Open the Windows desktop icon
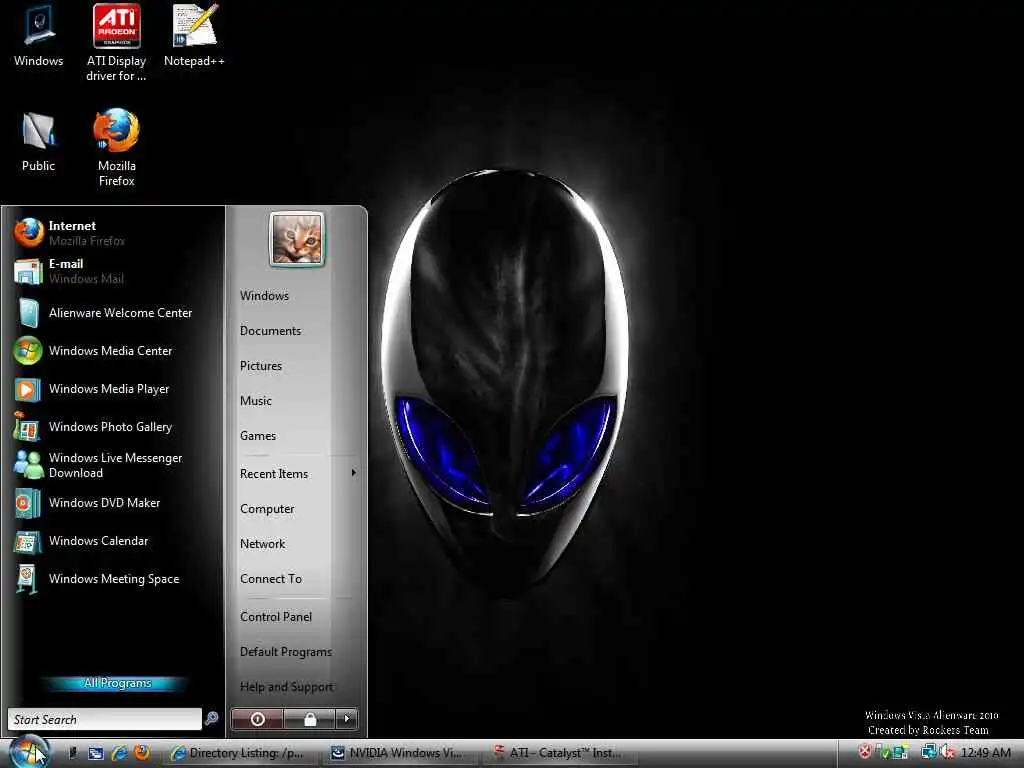 coord(38,37)
